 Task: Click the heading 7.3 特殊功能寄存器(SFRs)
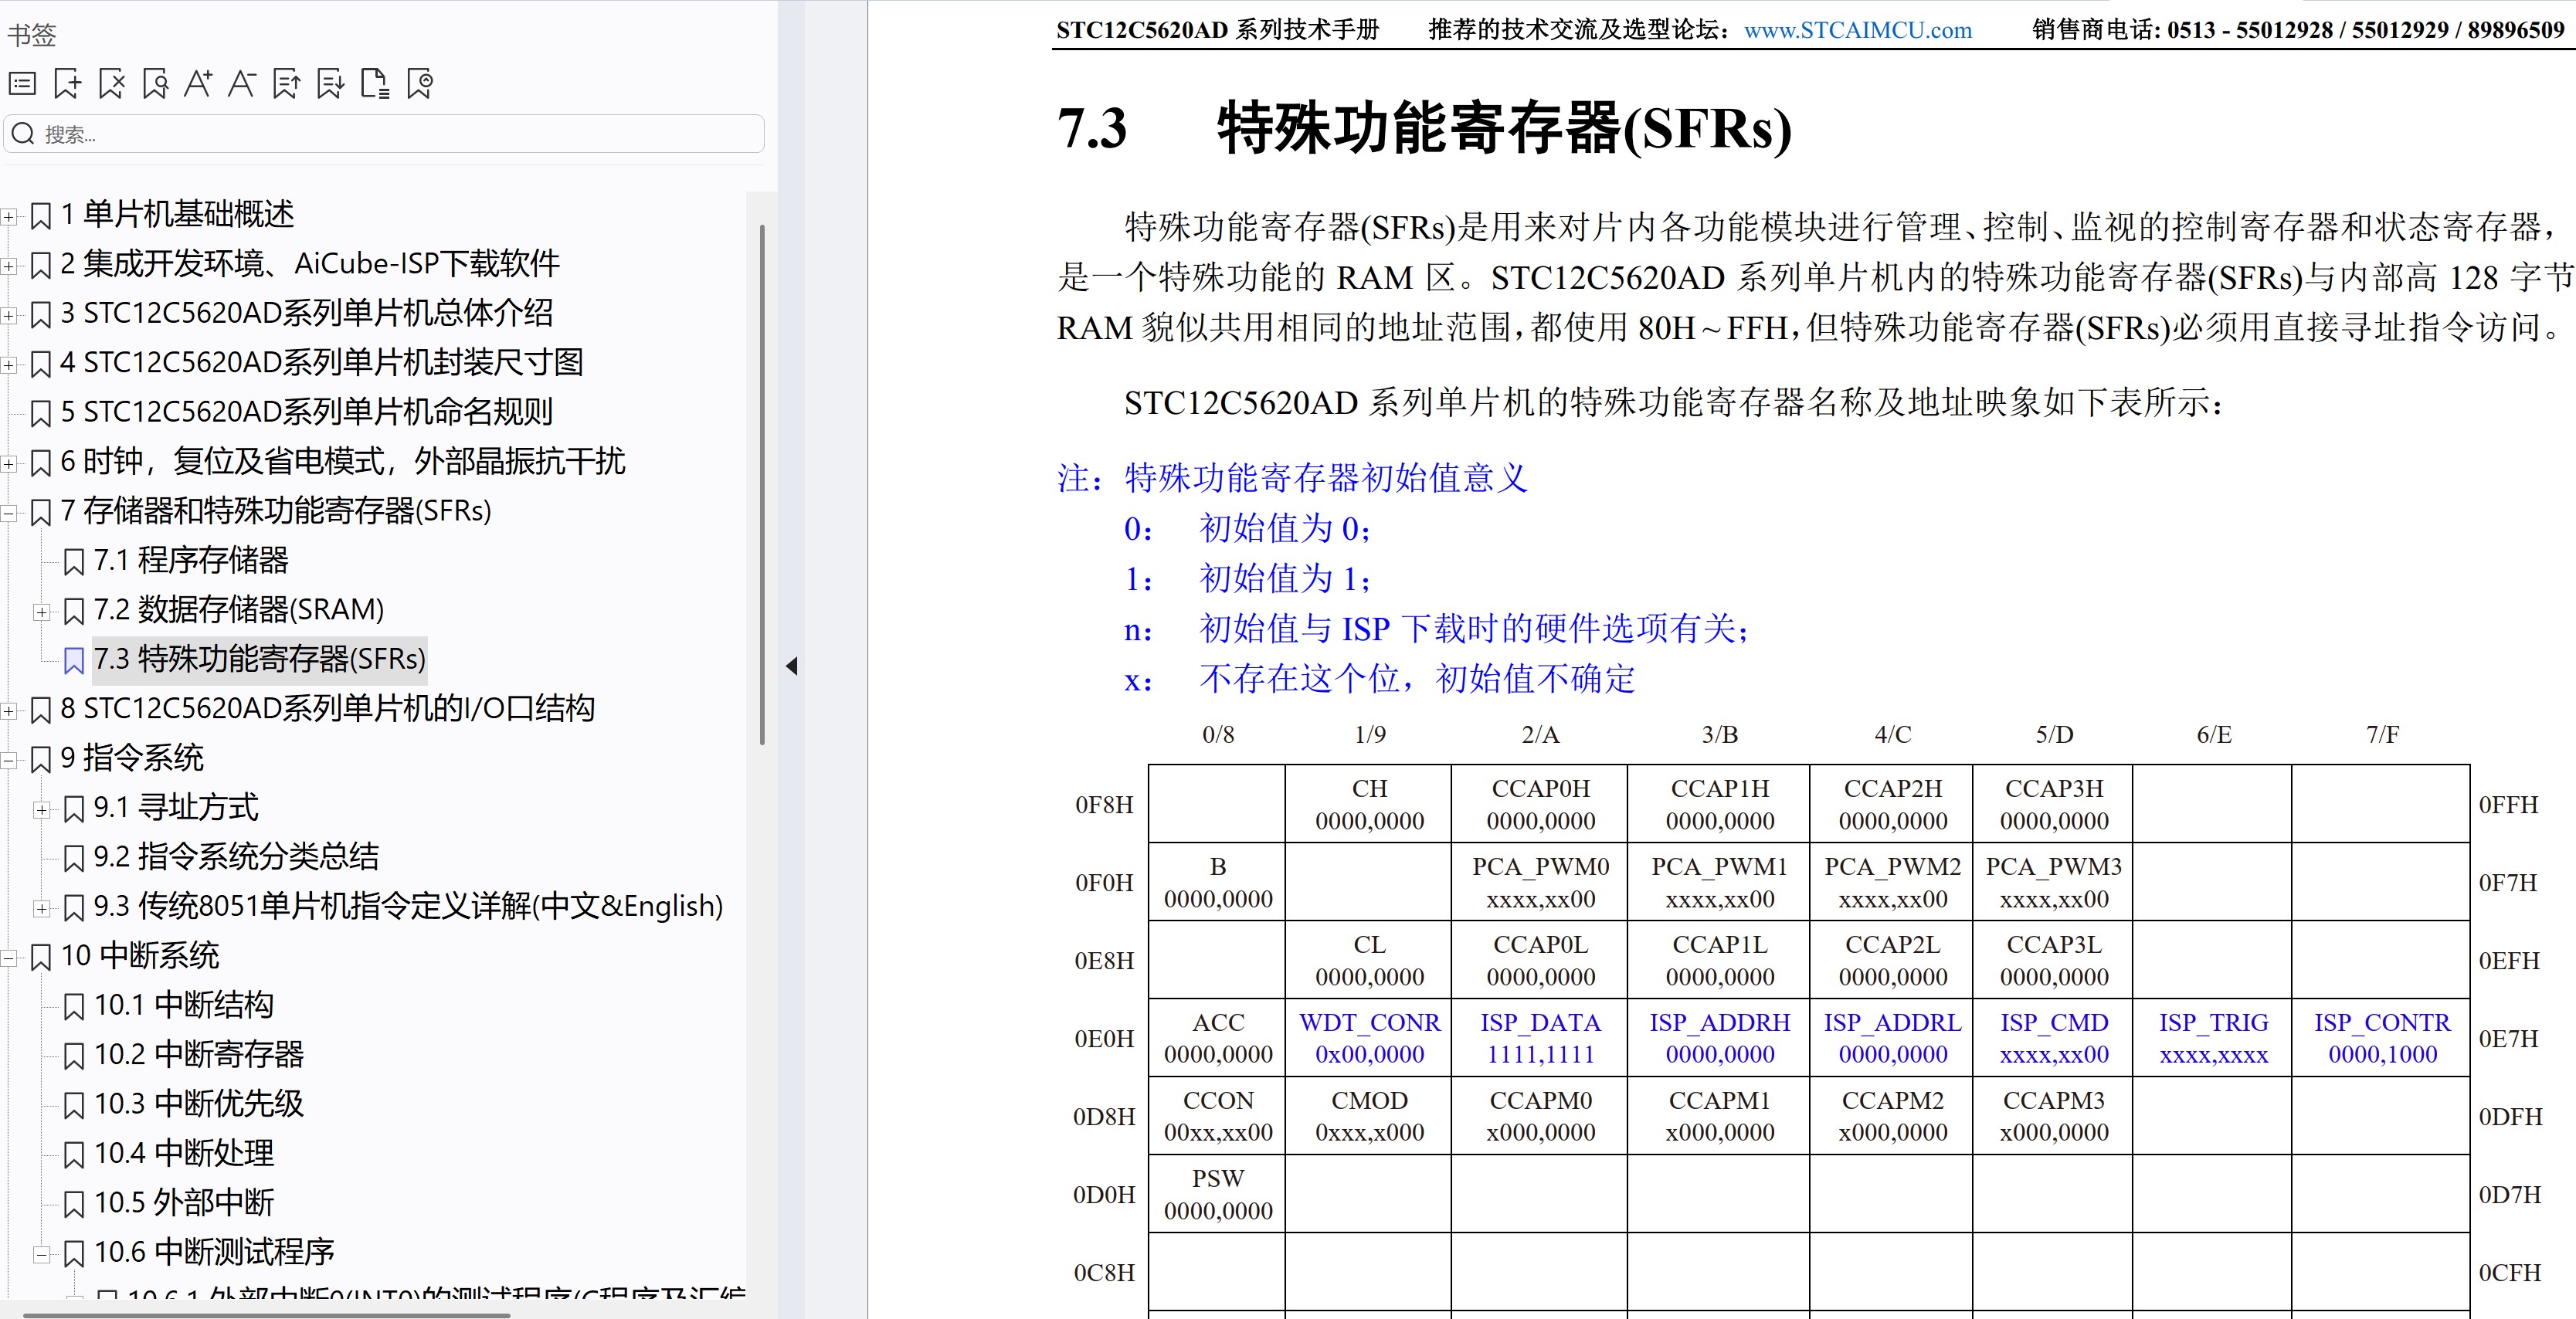pyautogui.click(x=1424, y=128)
